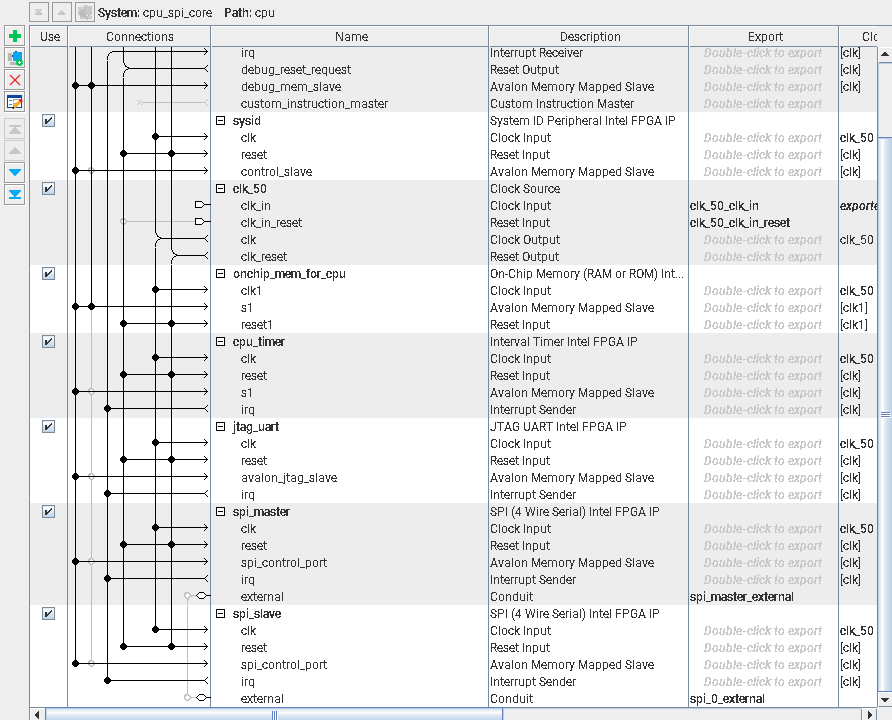892x720 pixels.
Task: Click export cell for debug_mem_slave row
Action: 762,87
